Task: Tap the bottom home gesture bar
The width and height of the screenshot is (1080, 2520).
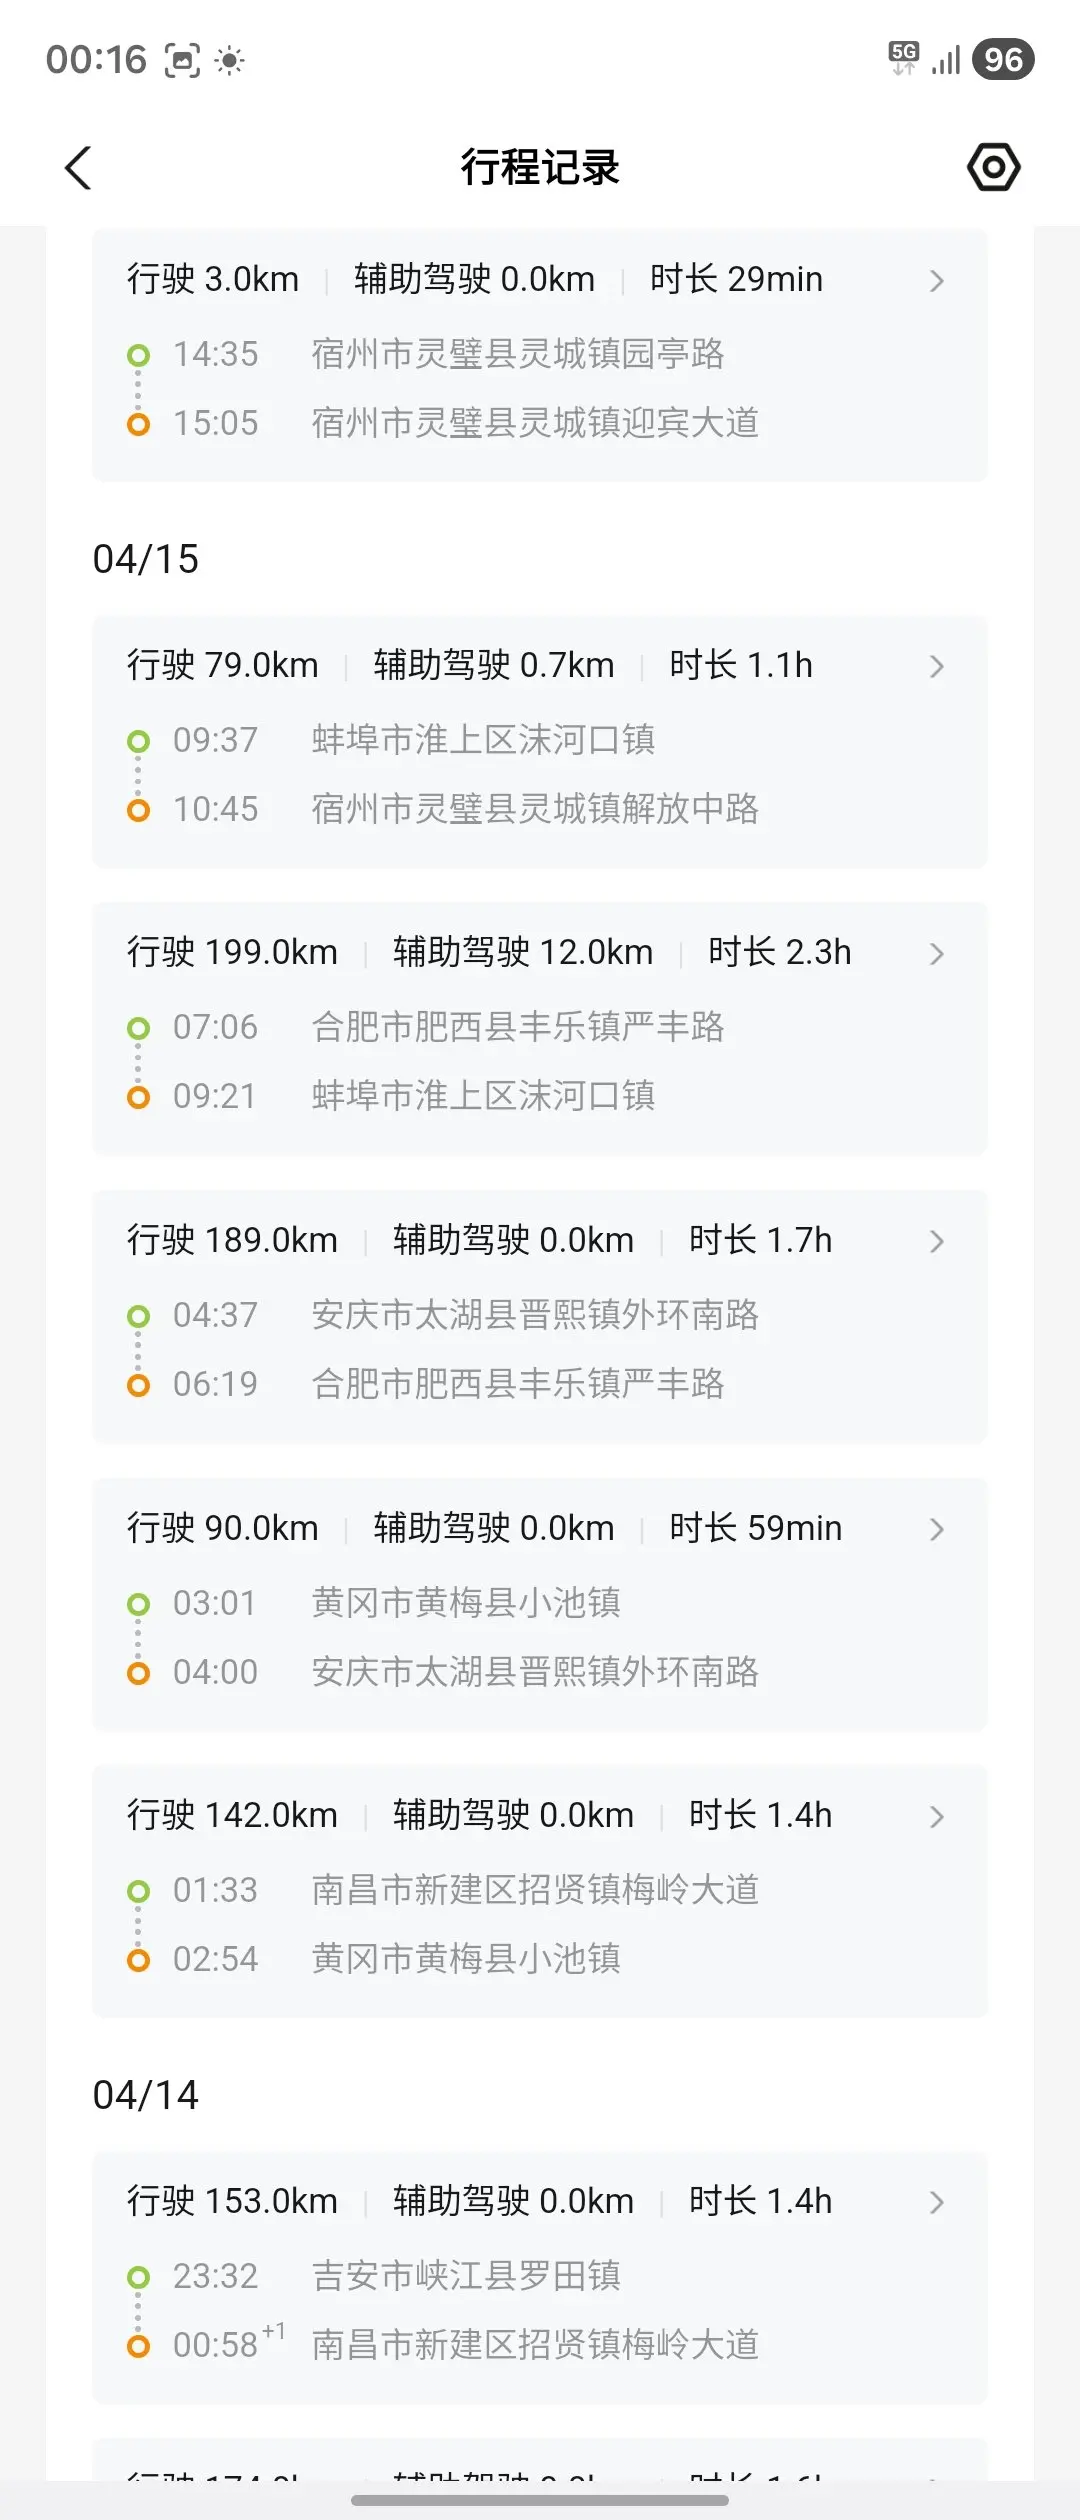Action: [540, 2500]
